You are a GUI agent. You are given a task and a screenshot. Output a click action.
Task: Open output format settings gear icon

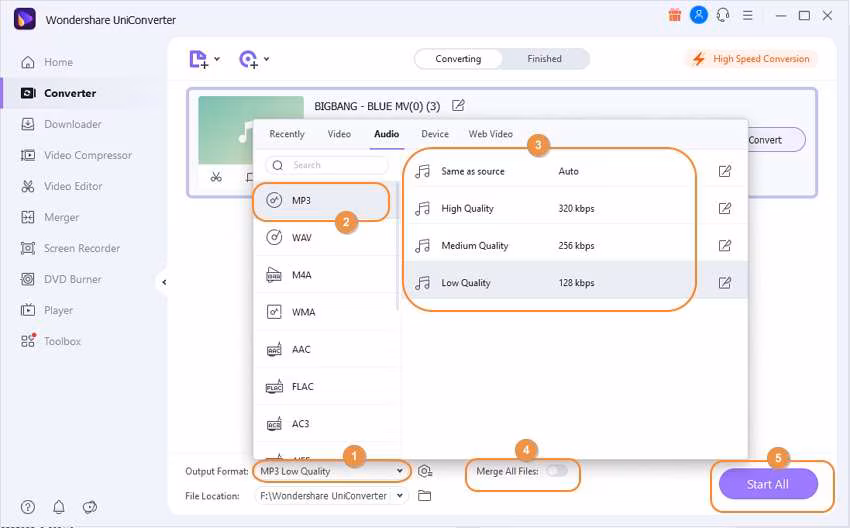coord(425,472)
